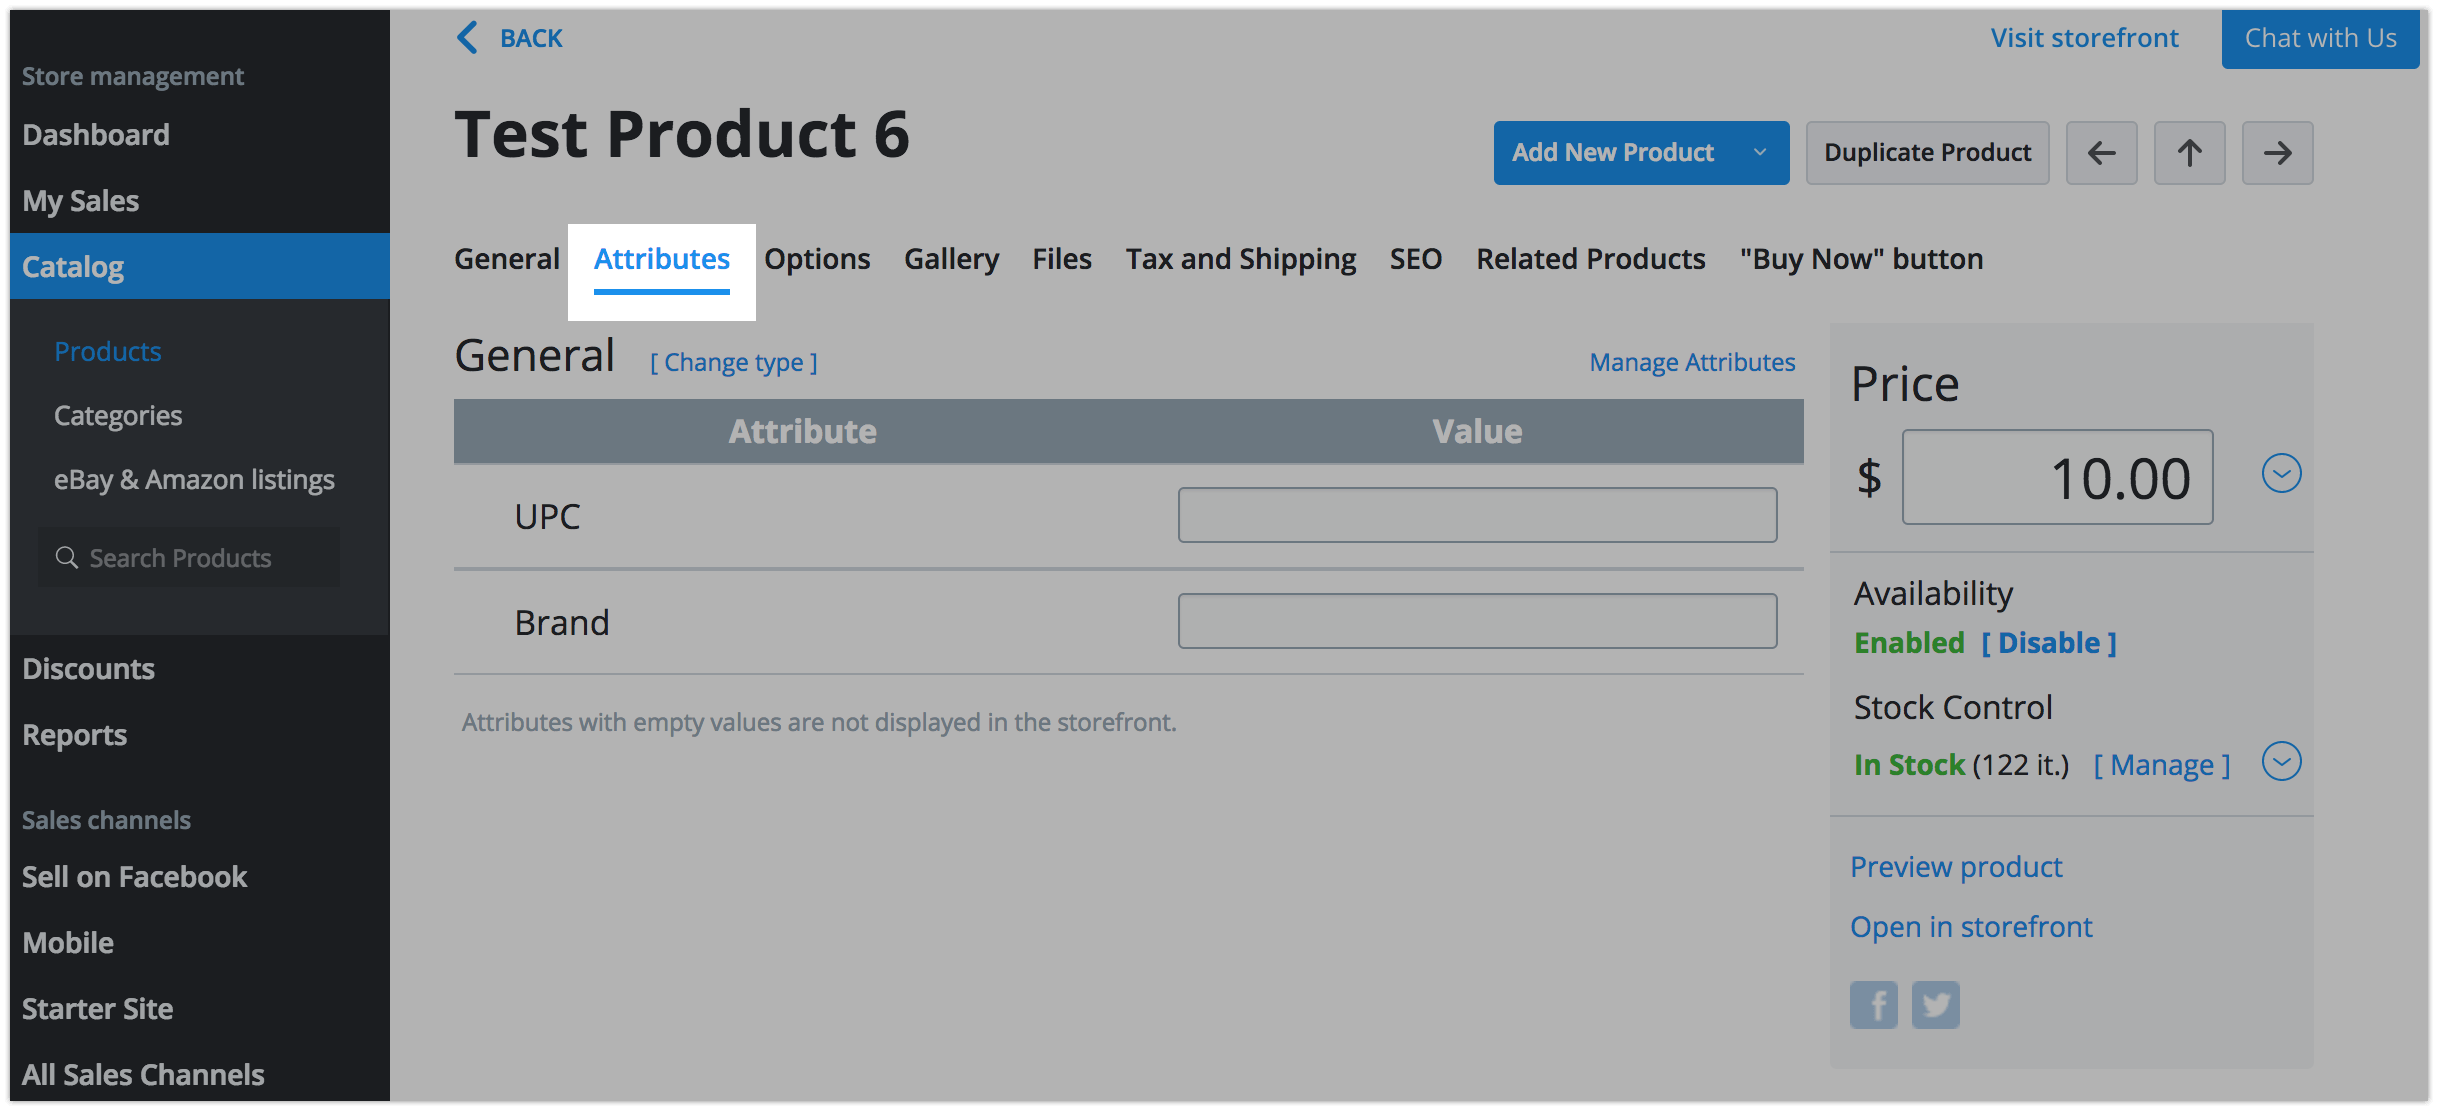Open Mobile in sidebar

point(68,943)
